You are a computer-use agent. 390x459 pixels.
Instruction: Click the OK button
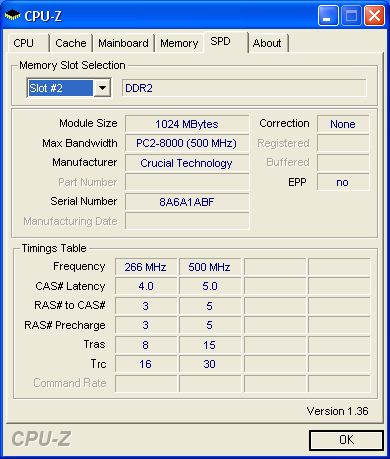[346, 440]
